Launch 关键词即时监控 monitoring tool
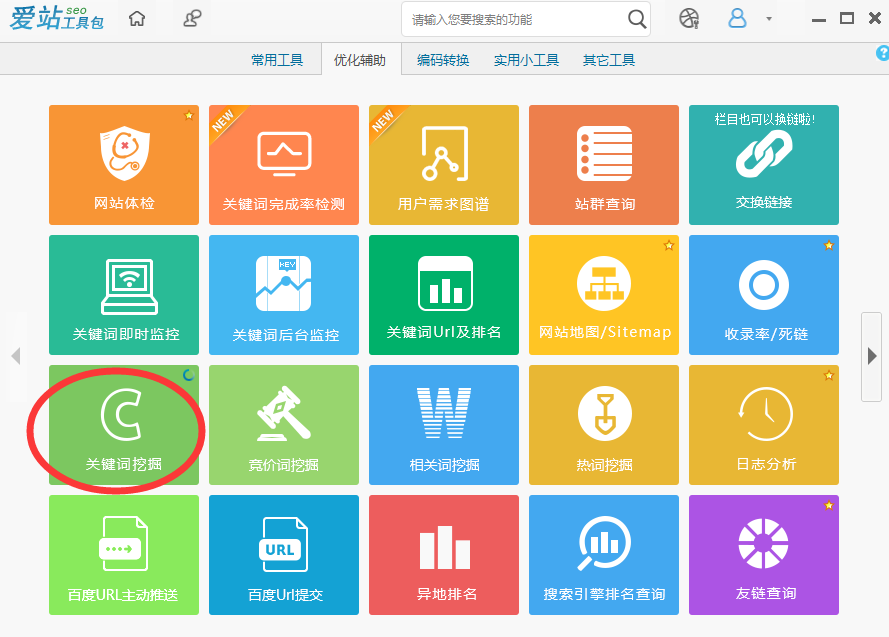This screenshot has height=637, width=889. coord(124,295)
